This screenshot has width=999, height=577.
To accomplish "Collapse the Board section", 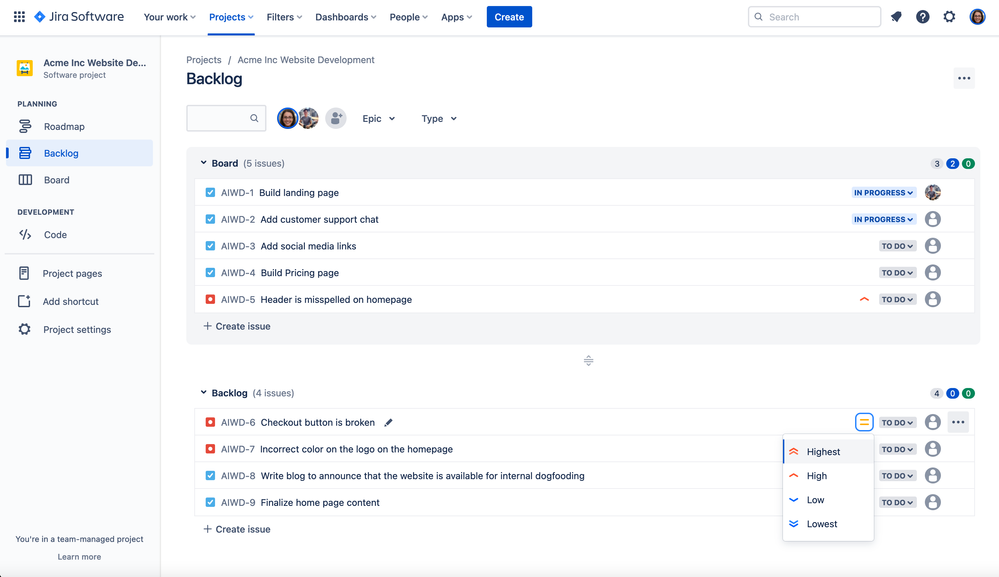I will (x=203, y=163).
